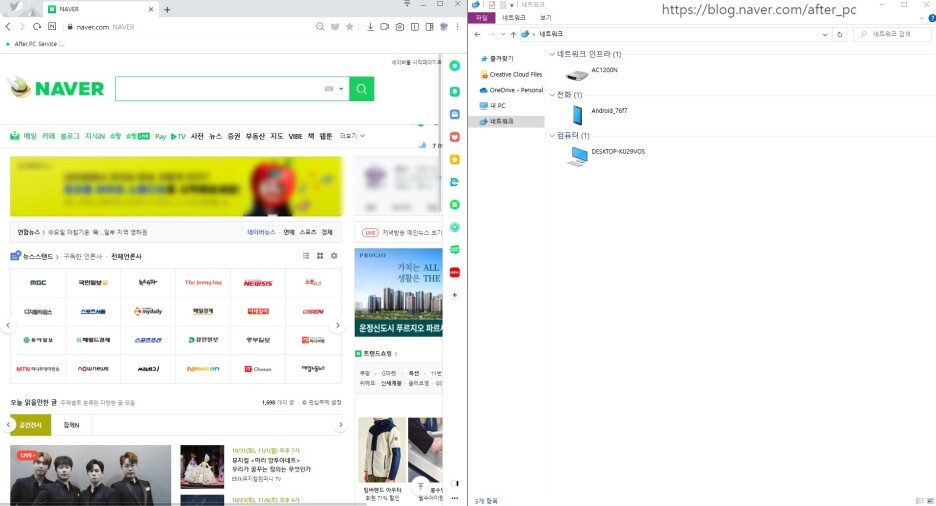The height and width of the screenshot is (506, 936).
Task: Open the 파일 tab in Explorer
Action: click(482, 18)
